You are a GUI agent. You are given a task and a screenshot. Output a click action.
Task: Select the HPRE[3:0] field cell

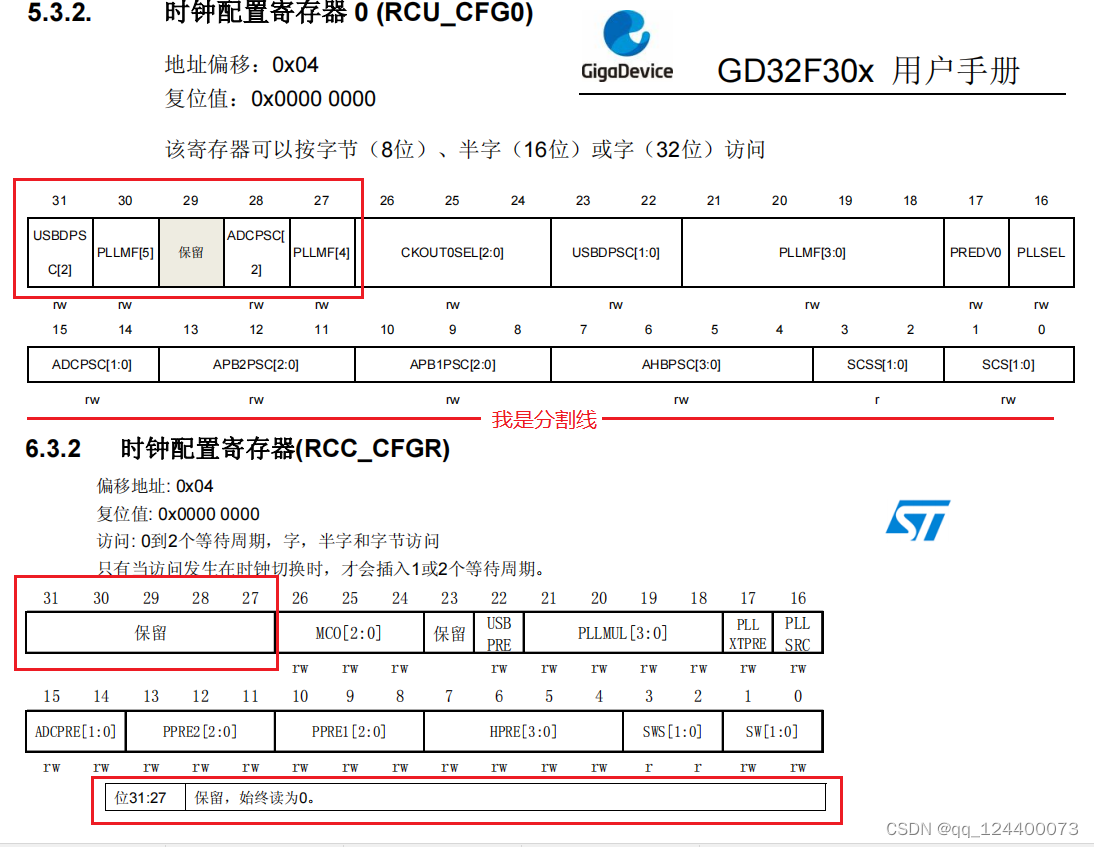(522, 731)
